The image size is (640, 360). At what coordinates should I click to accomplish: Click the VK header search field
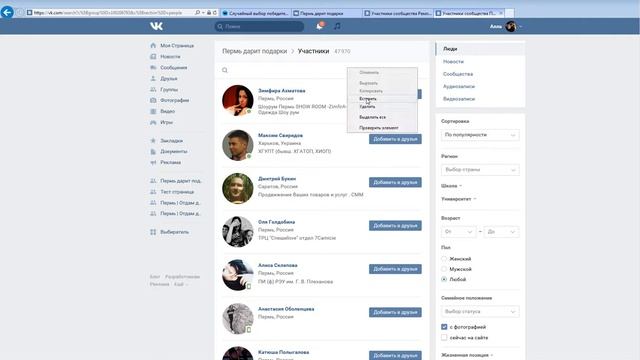pos(259,27)
